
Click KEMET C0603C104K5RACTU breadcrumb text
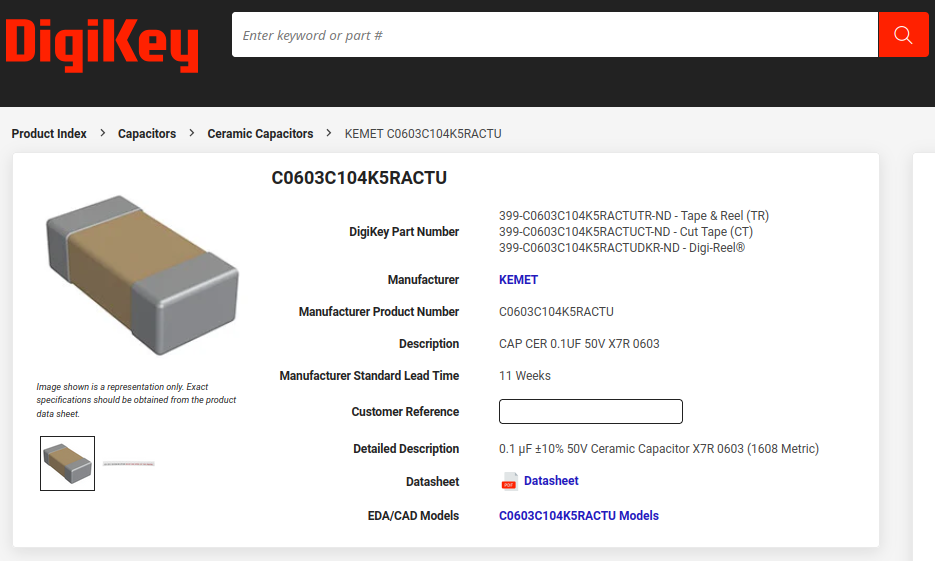coord(423,134)
